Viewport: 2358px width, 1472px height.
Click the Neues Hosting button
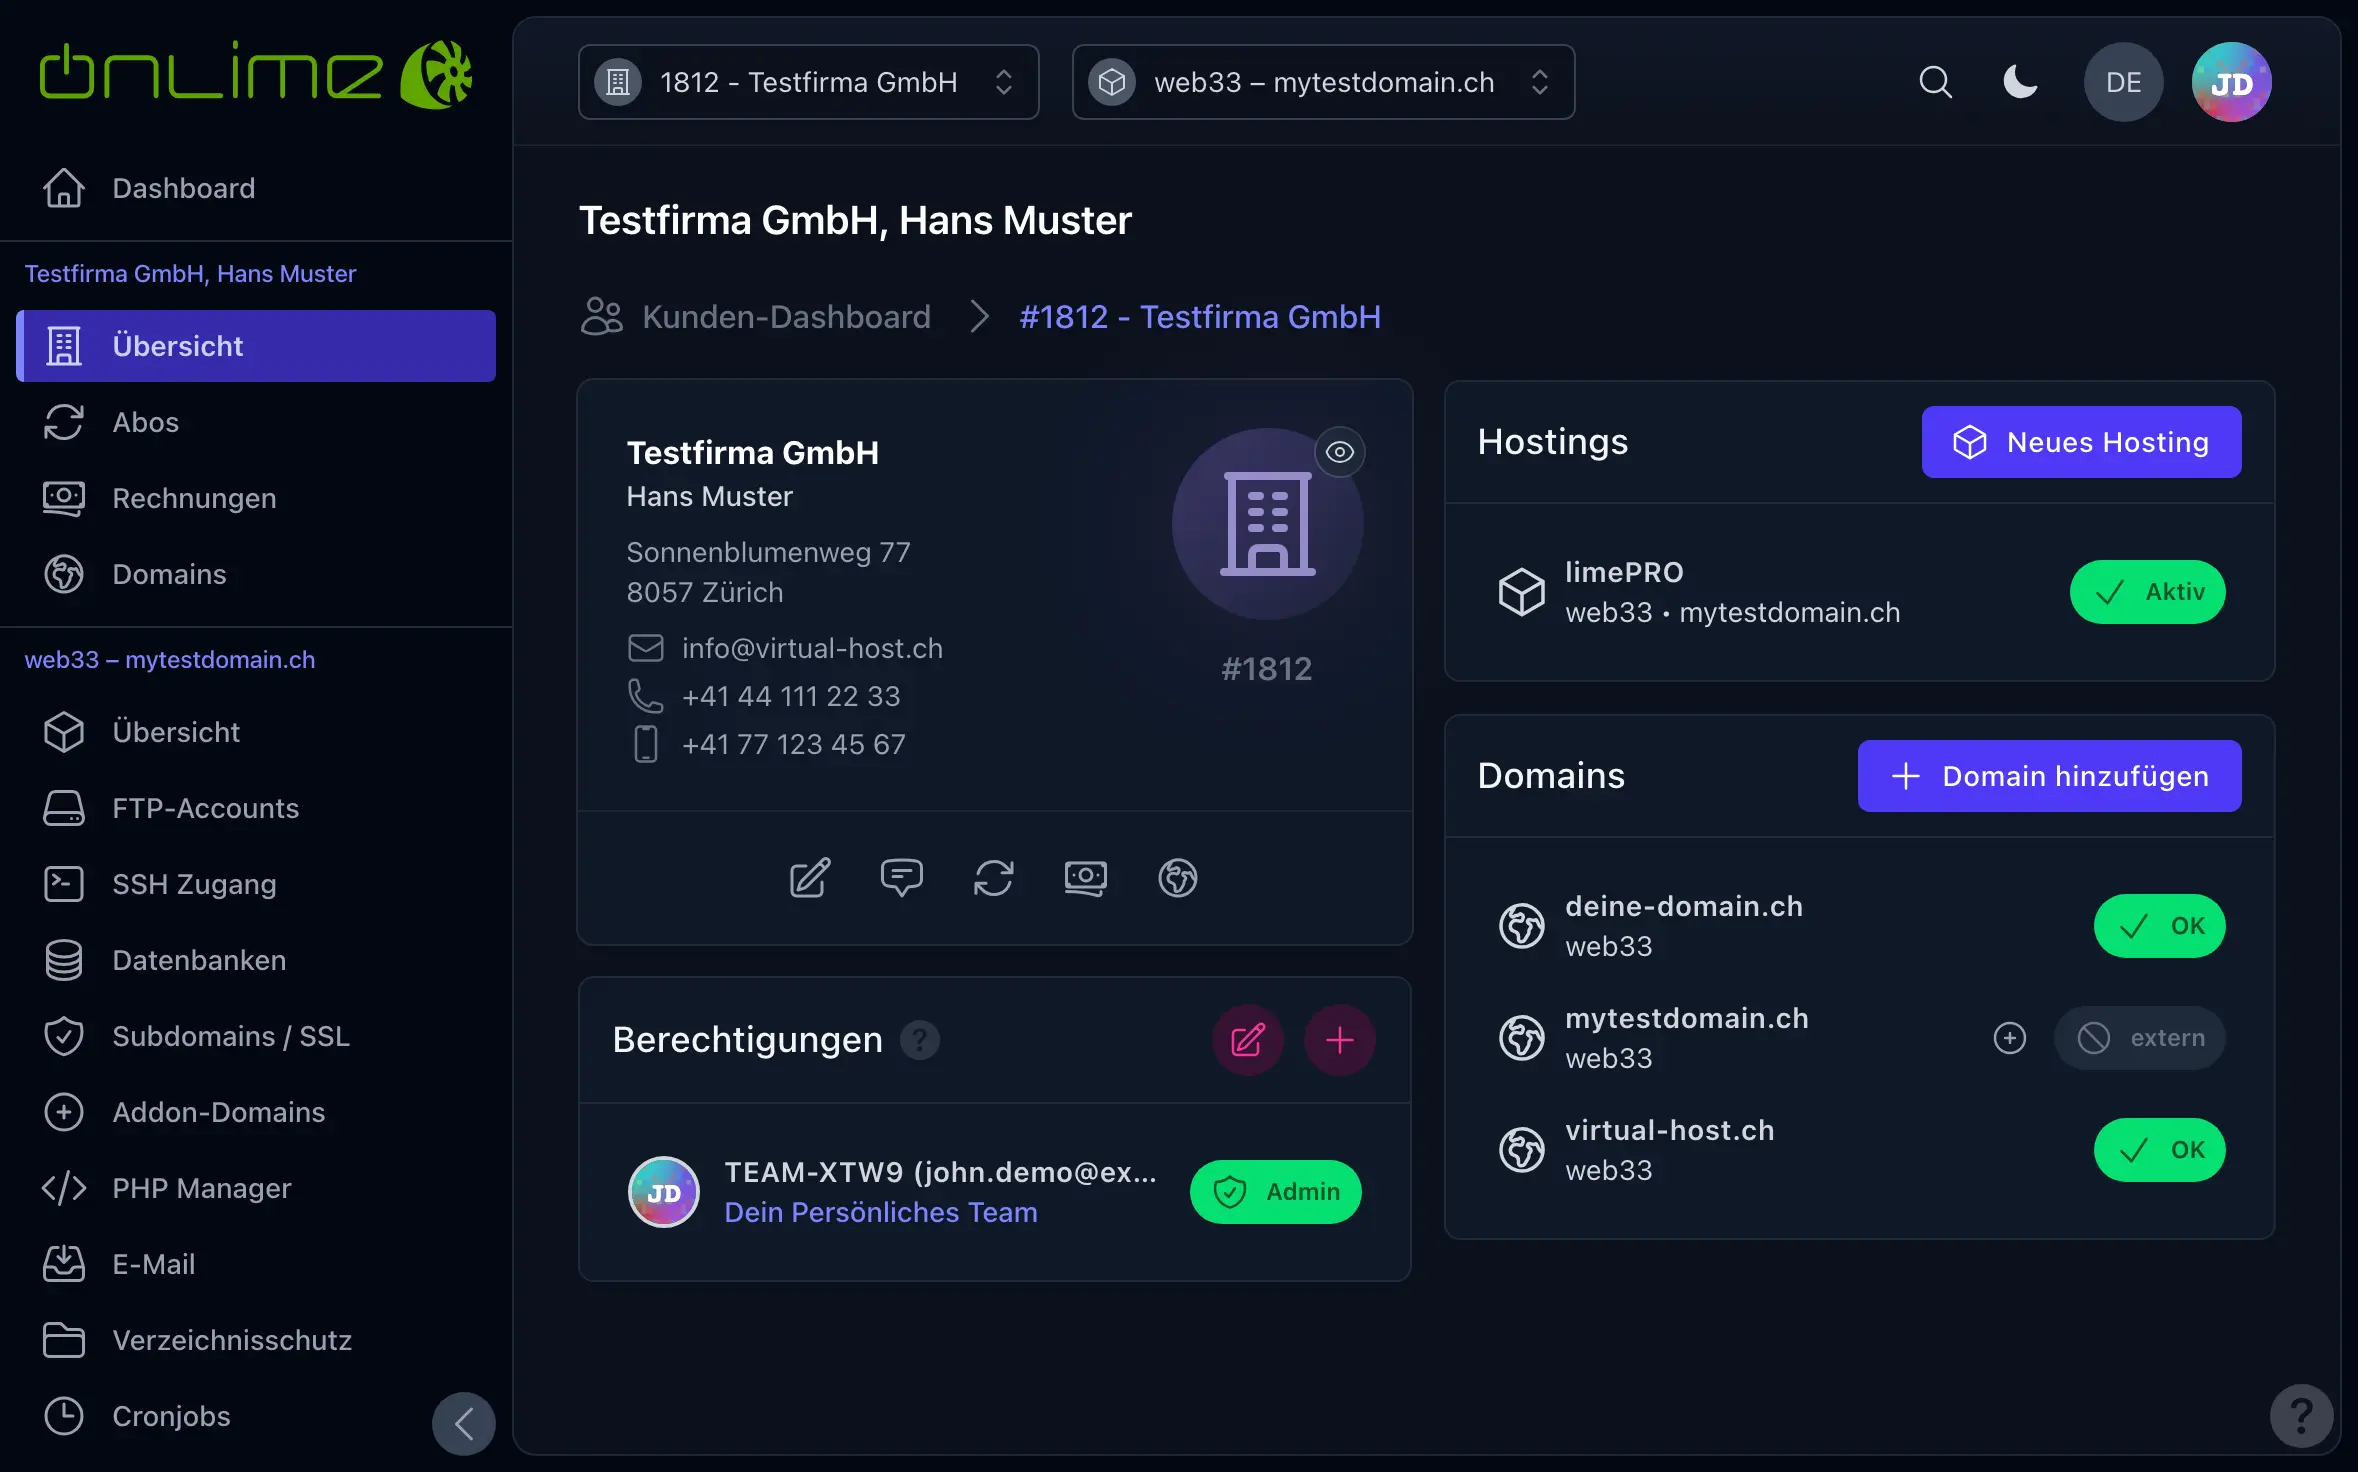tap(2081, 442)
